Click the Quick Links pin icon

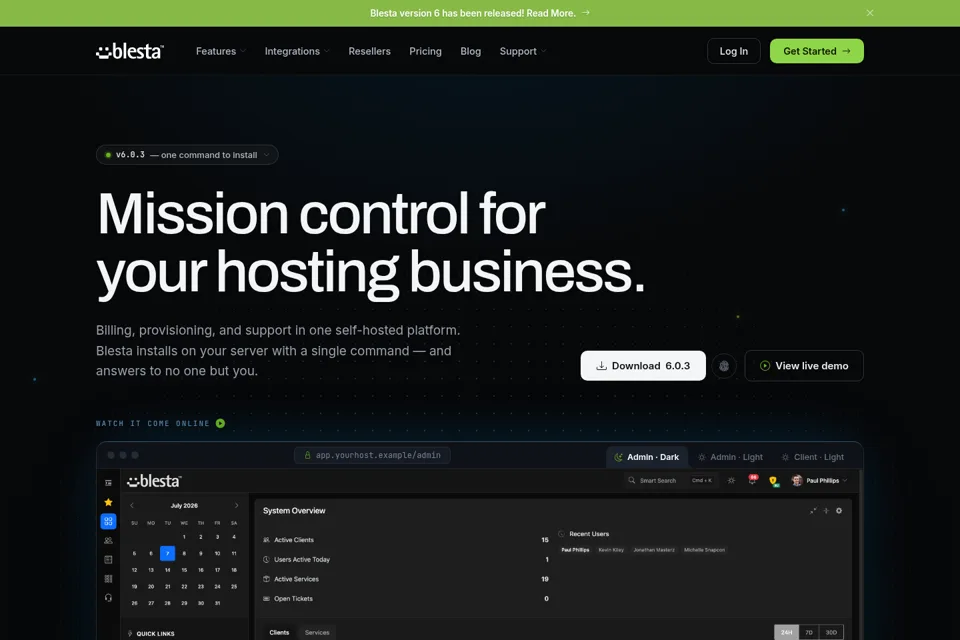(x=130, y=634)
